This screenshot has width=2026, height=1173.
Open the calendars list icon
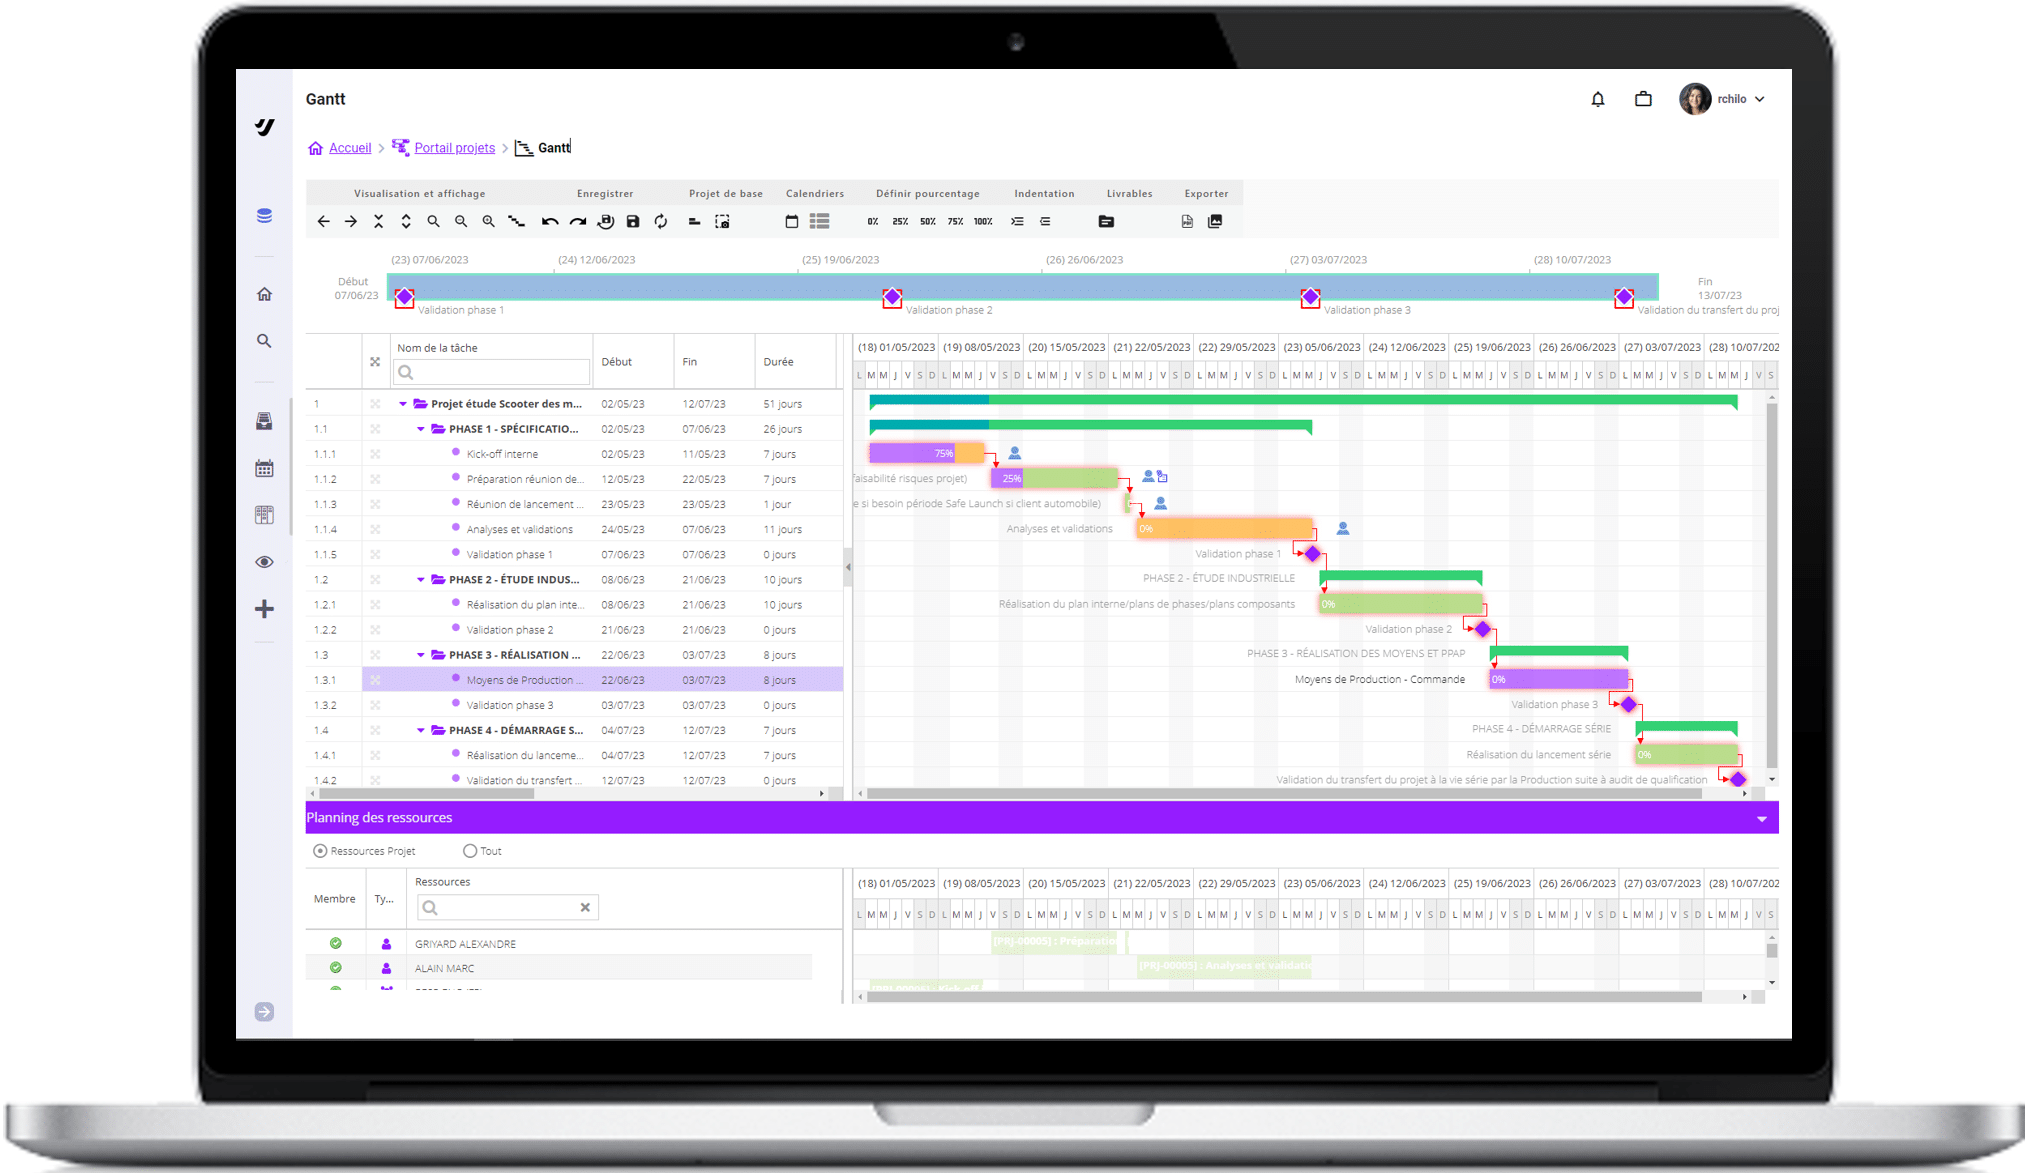tap(820, 222)
